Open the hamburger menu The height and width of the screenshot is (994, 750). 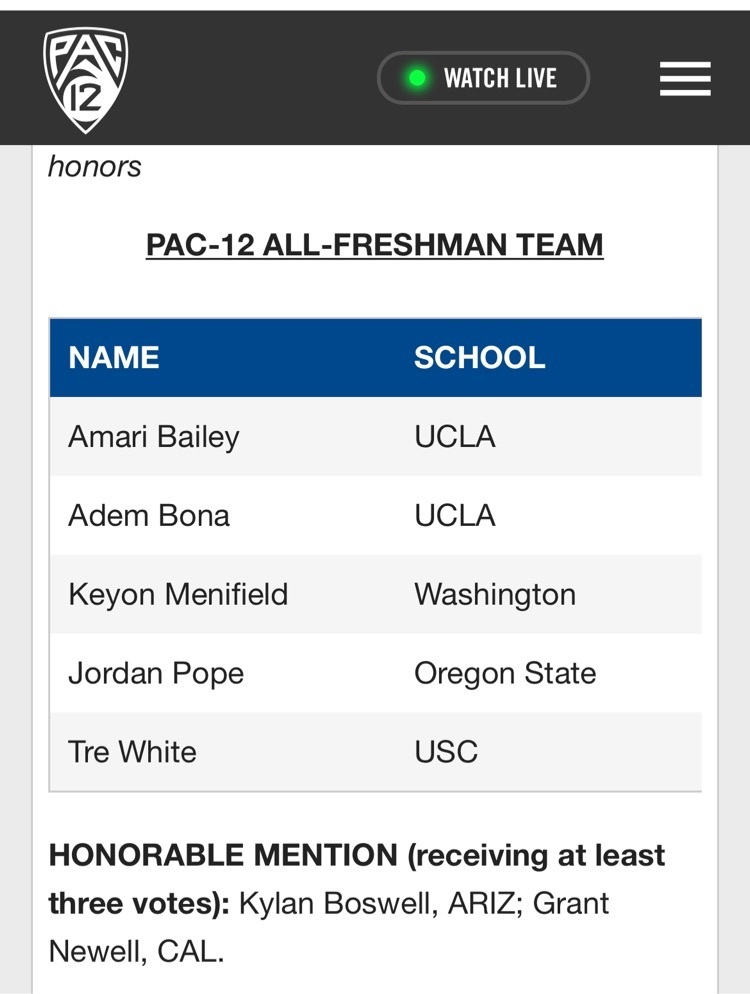685,79
